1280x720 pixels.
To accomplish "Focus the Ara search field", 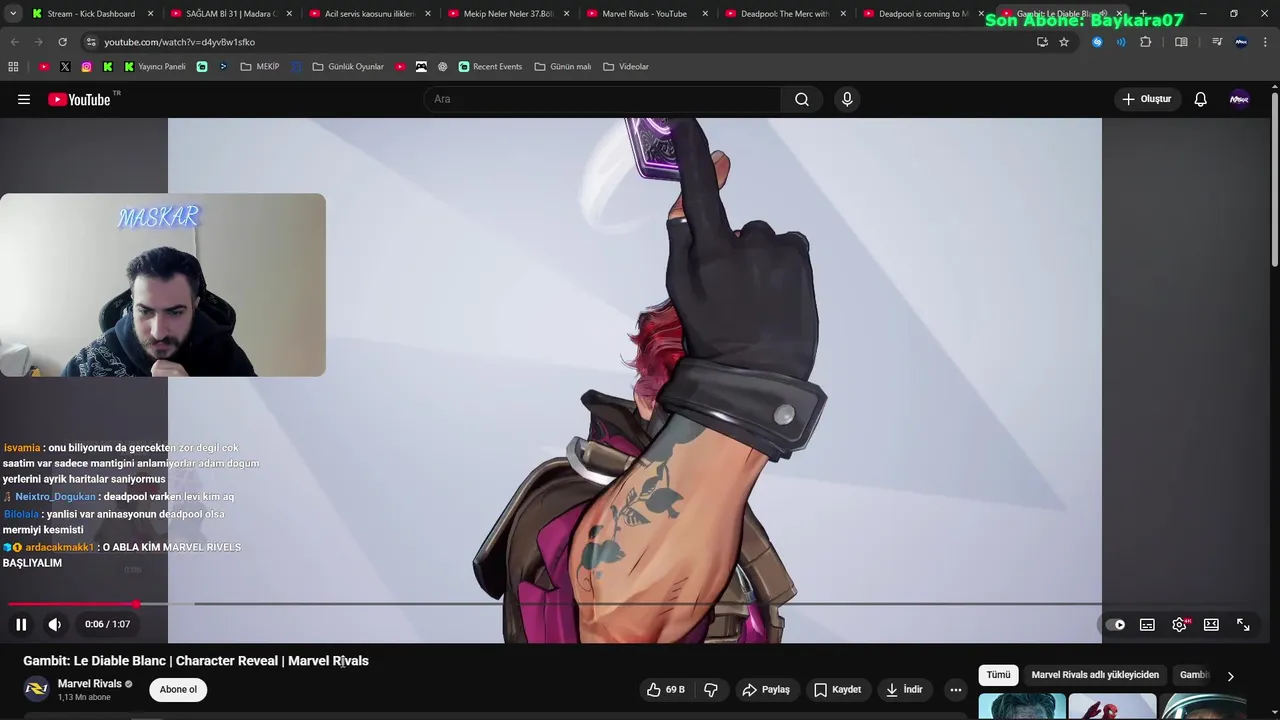I will (603, 99).
